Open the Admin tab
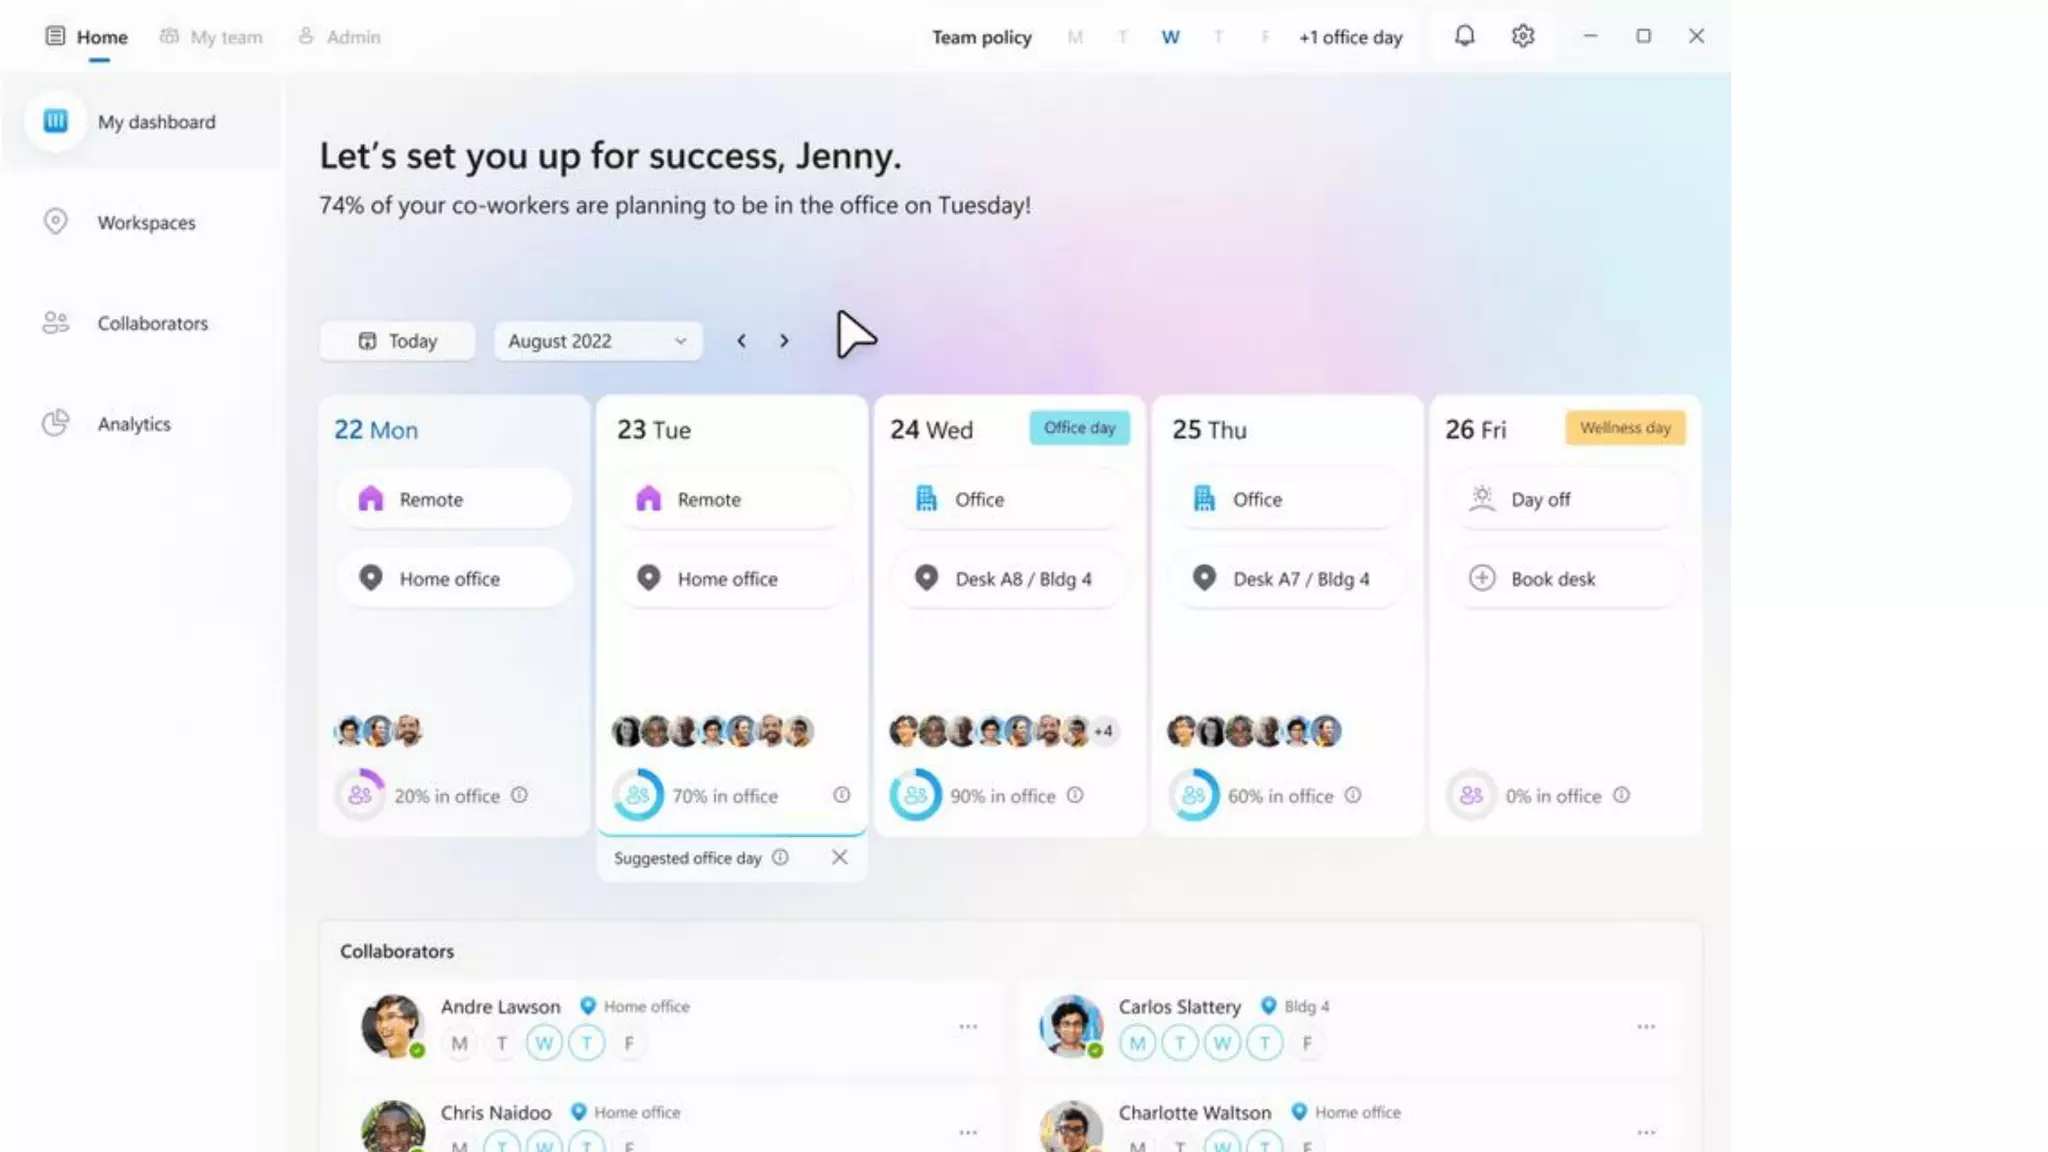Screen dimensions: 2048x1152 click(340, 37)
